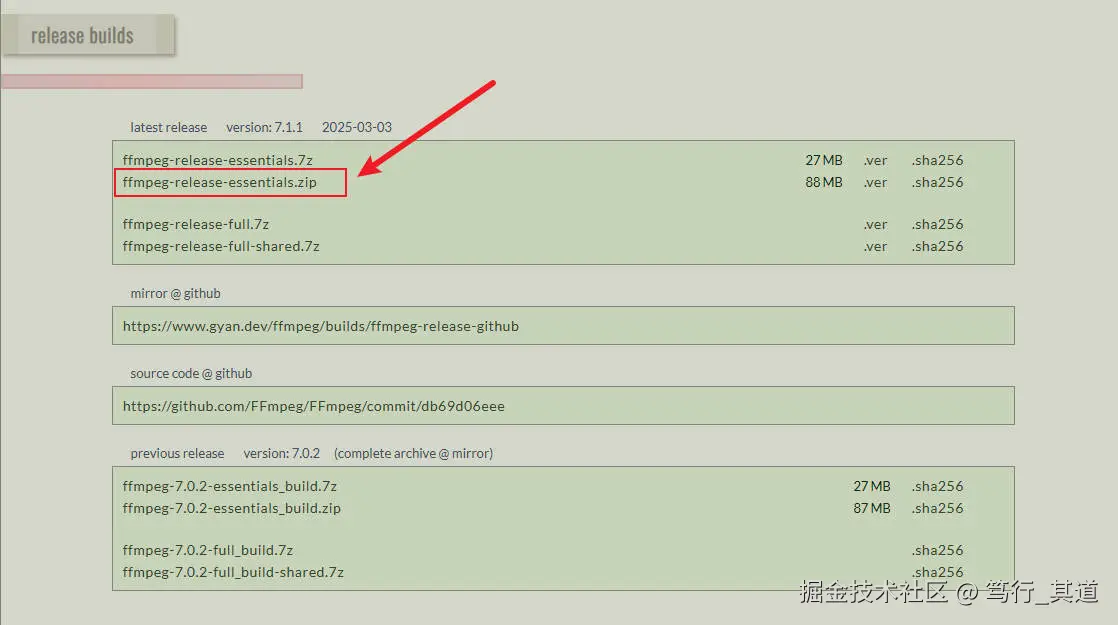Download ffmpeg-7.0.2-essentials_build.zip
This screenshot has height=625, width=1118.
coord(232,508)
